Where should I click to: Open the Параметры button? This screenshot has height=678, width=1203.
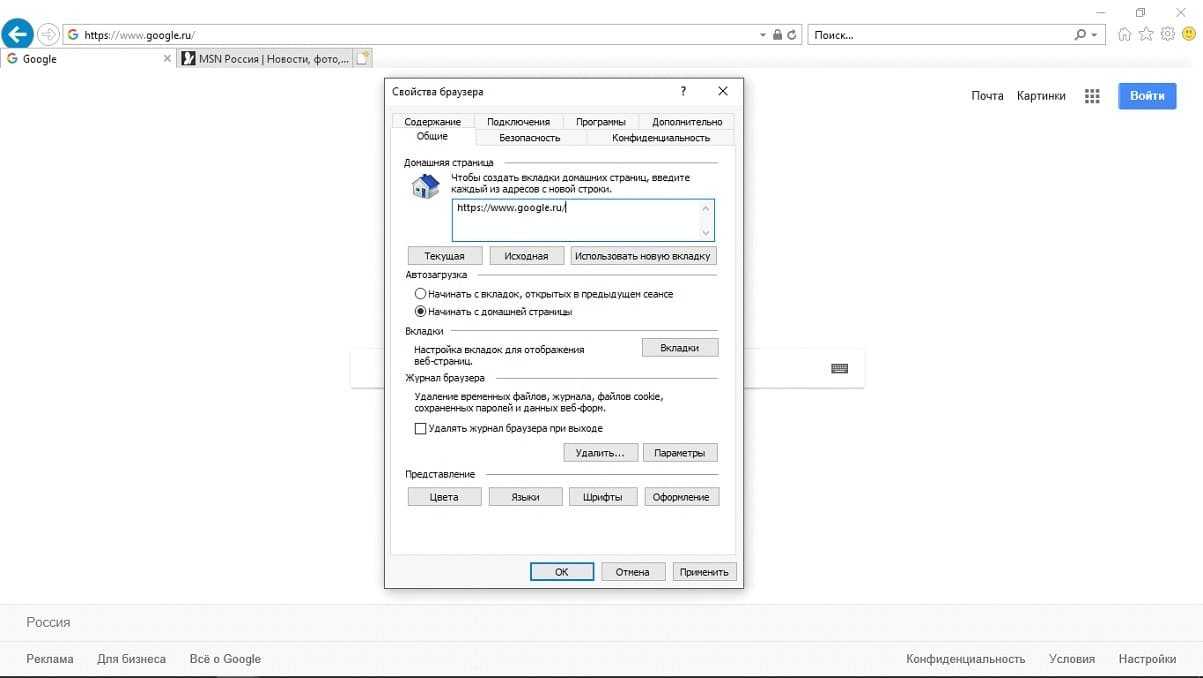[x=680, y=453]
